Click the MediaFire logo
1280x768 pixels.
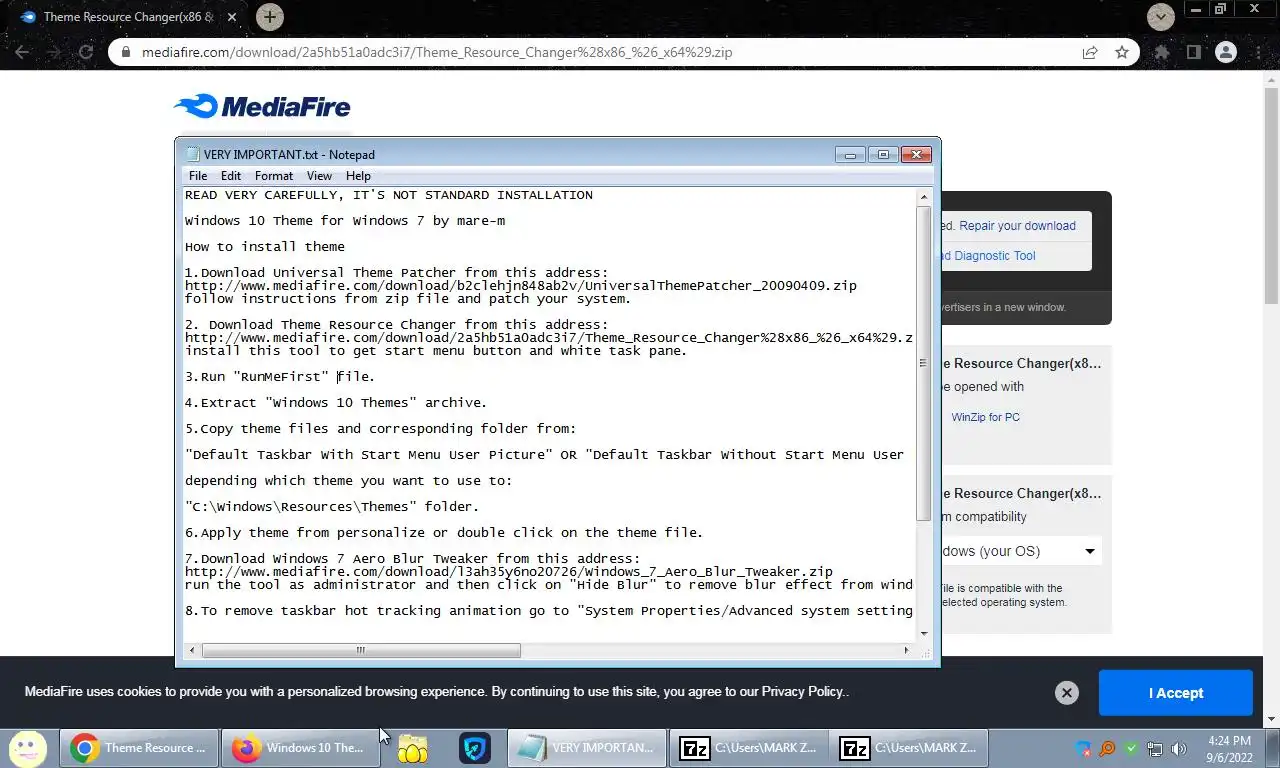pyautogui.click(x=262, y=106)
